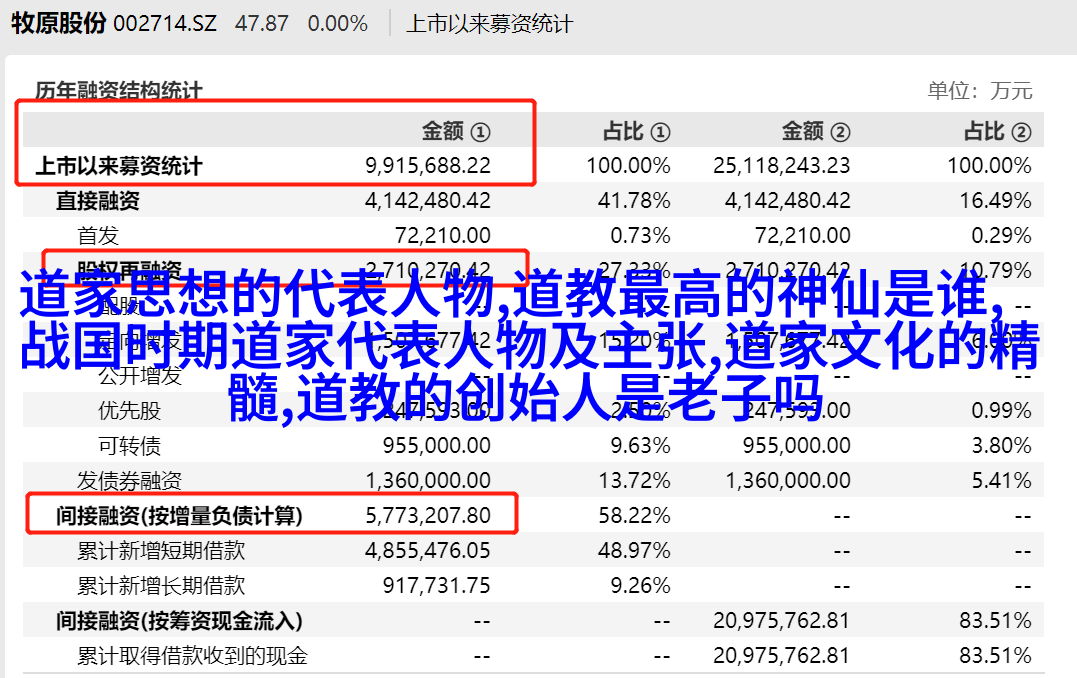The height and width of the screenshot is (678, 1077).
Task: Click 4,142,480.42 in the 金额 ② column
Action: point(788,201)
